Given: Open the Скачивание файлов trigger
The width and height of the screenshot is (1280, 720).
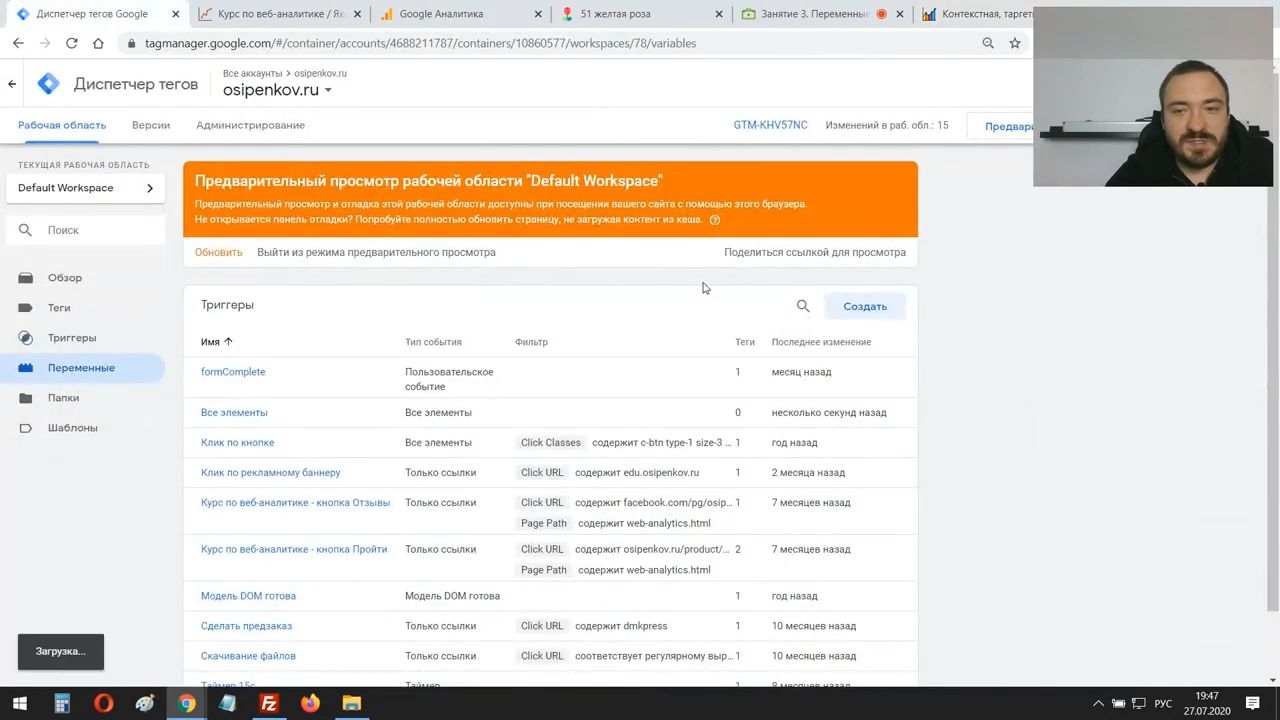Looking at the screenshot, I should click(248, 656).
